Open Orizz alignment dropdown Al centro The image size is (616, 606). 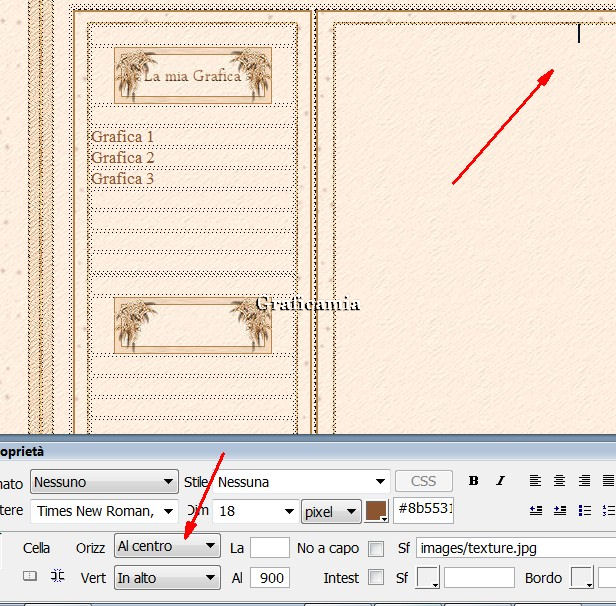click(167, 546)
